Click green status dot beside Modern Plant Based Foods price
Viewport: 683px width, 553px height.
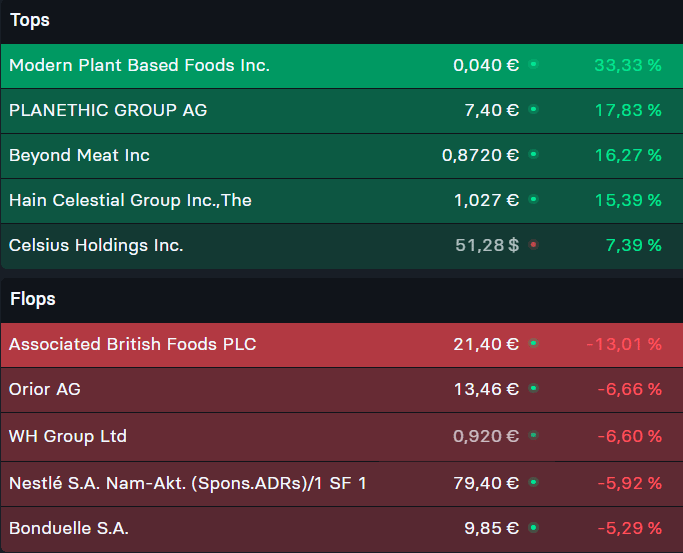click(533, 65)
